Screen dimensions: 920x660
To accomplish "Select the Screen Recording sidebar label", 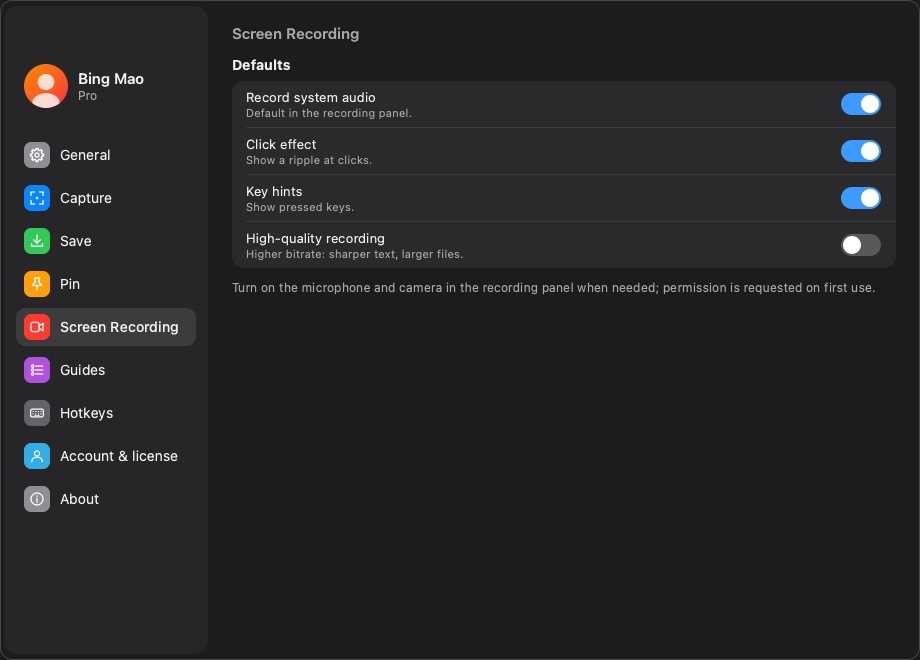I will 119,327.
